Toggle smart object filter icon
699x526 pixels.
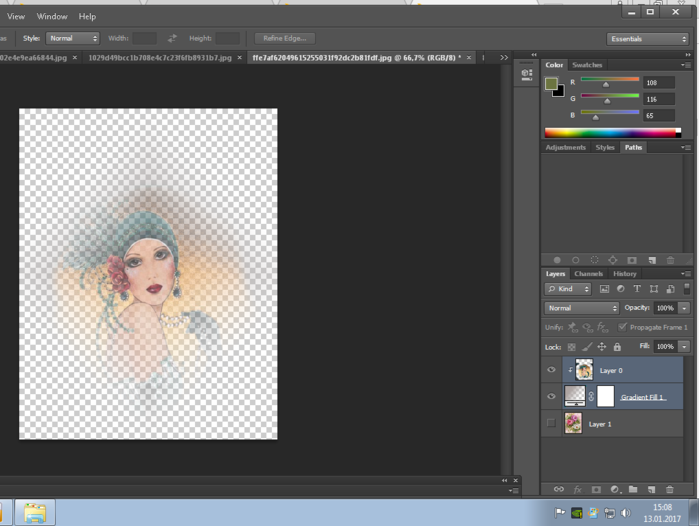click(x=670, y=289)
